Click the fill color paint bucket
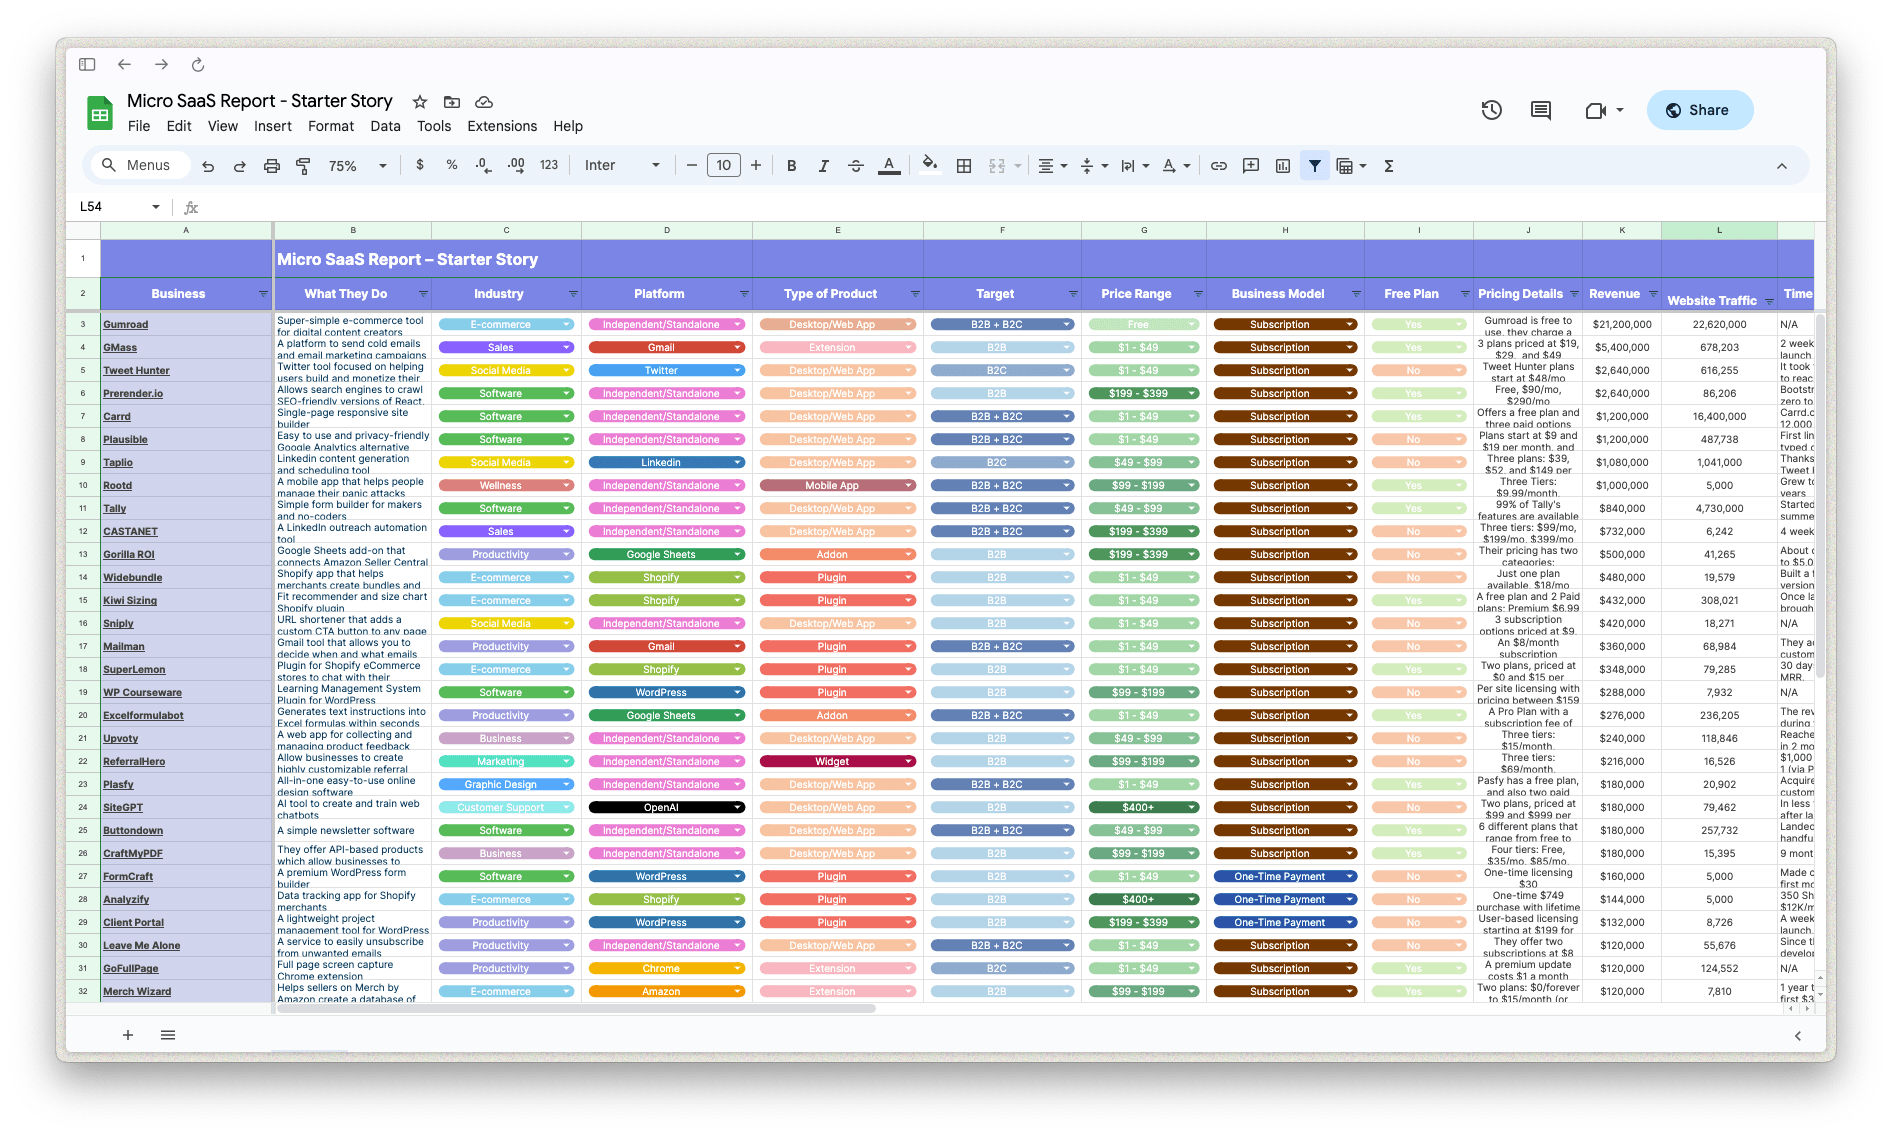Screen dimensions: 1892x1136 929,165
